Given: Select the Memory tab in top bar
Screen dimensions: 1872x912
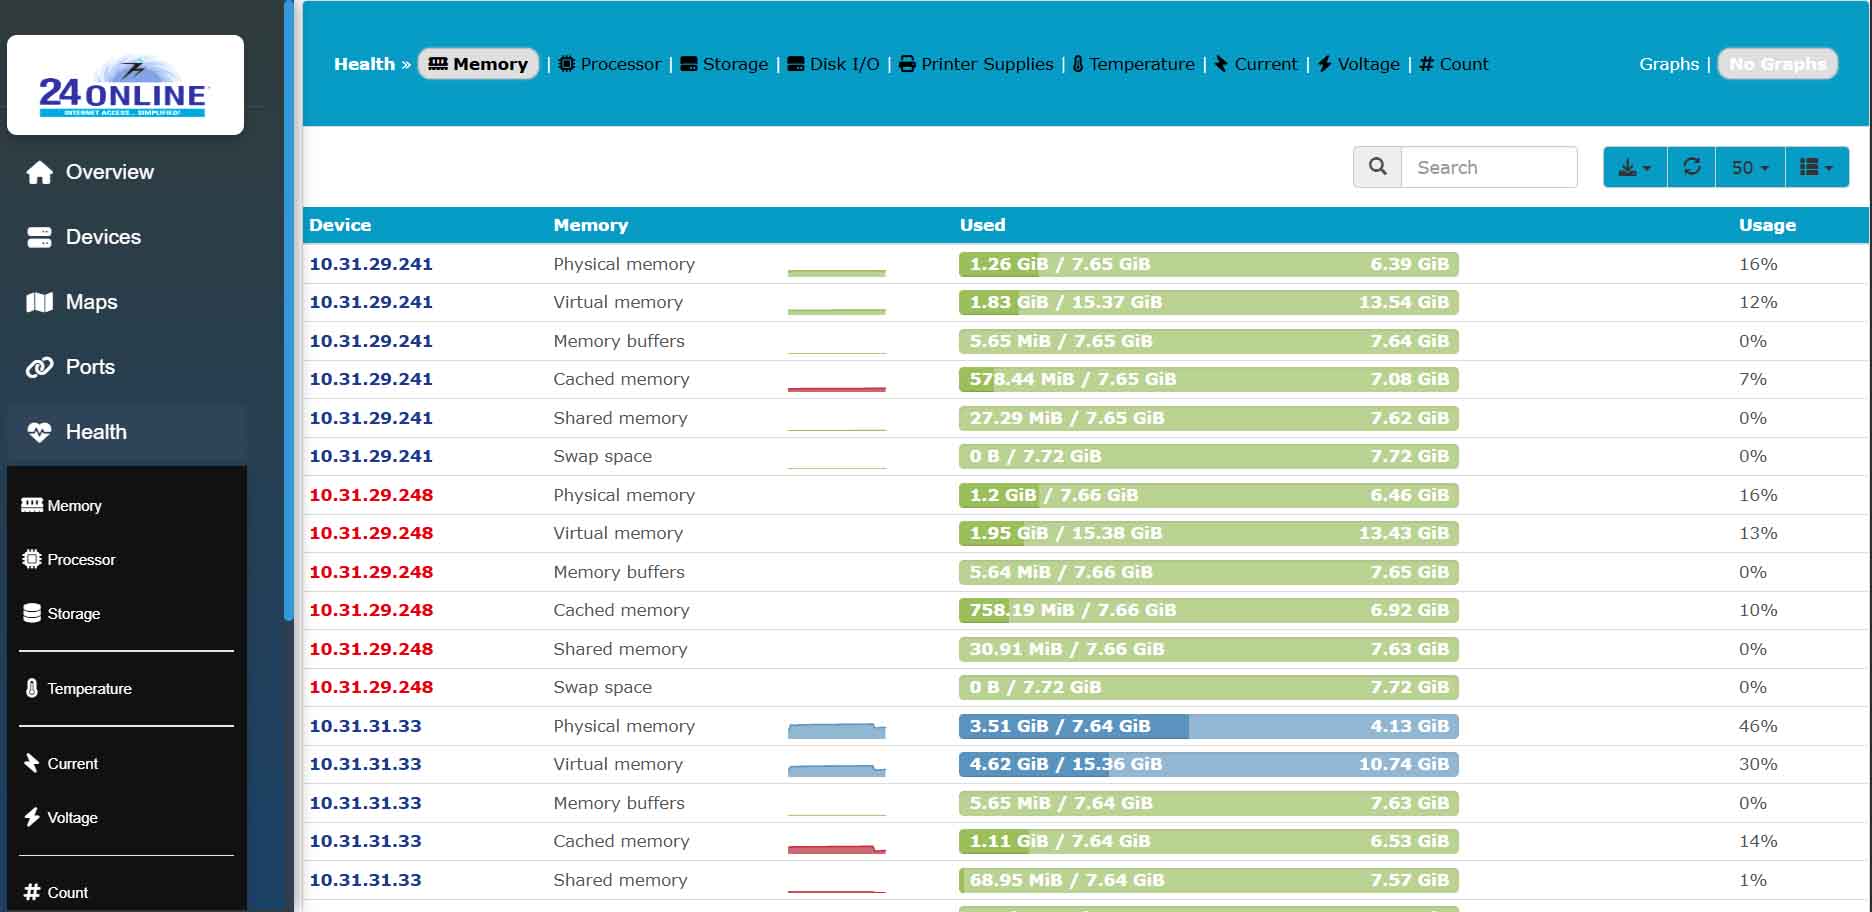Looking at the screenshot, I should [x=478, y=64].
